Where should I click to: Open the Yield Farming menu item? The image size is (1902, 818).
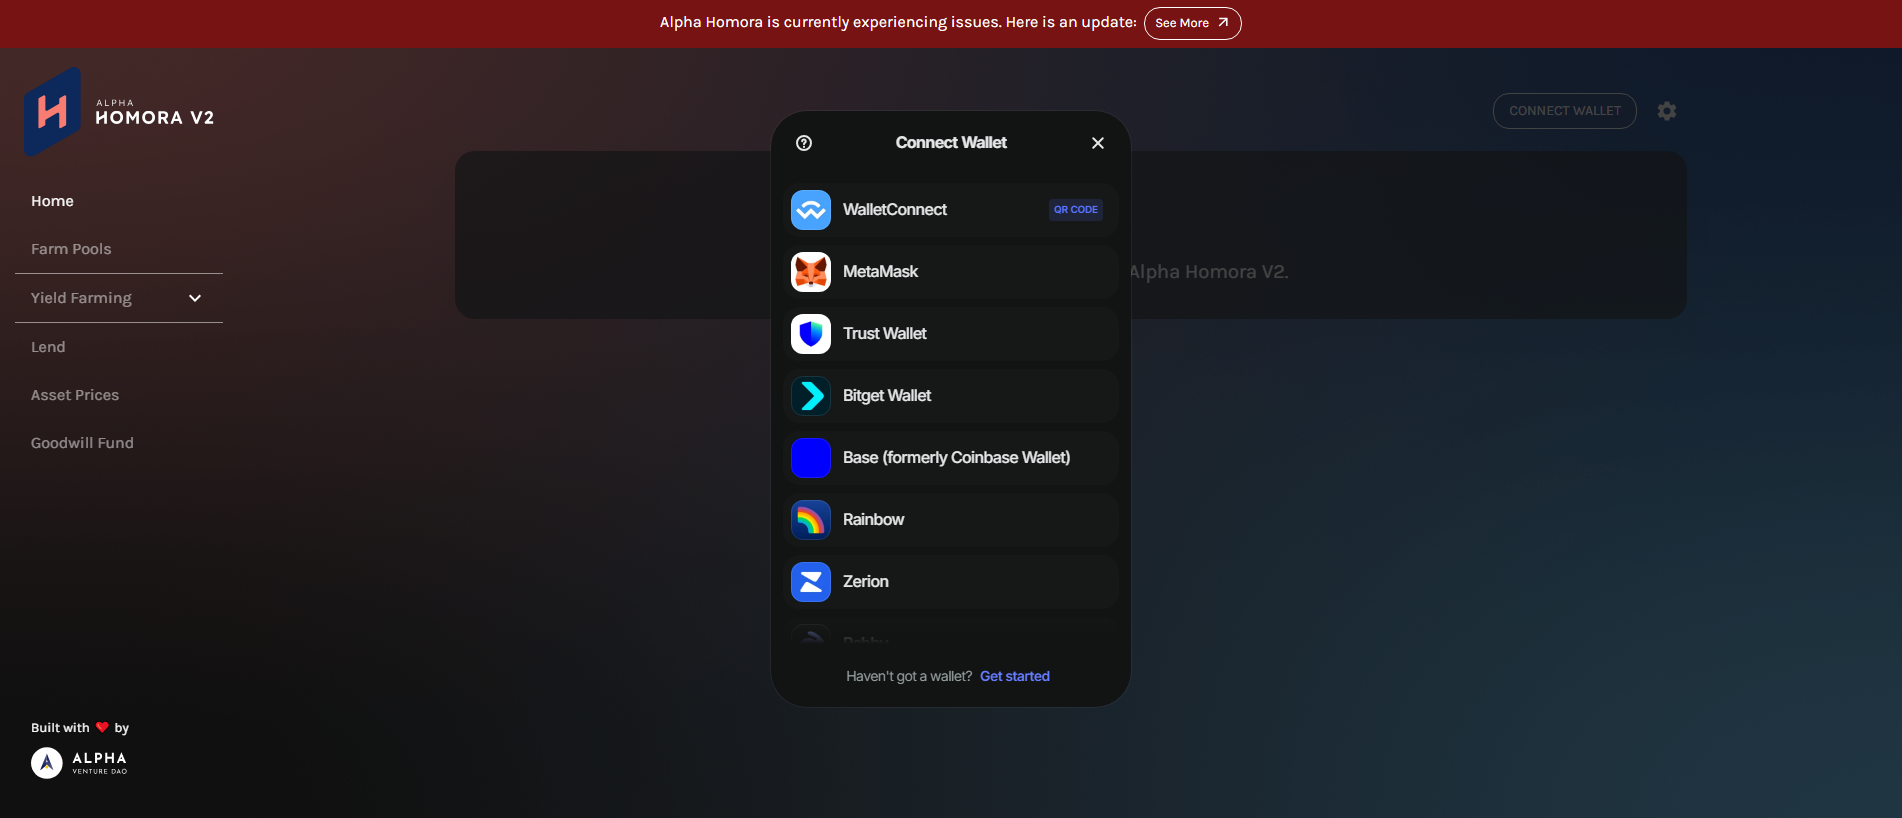tap(81, 298)
